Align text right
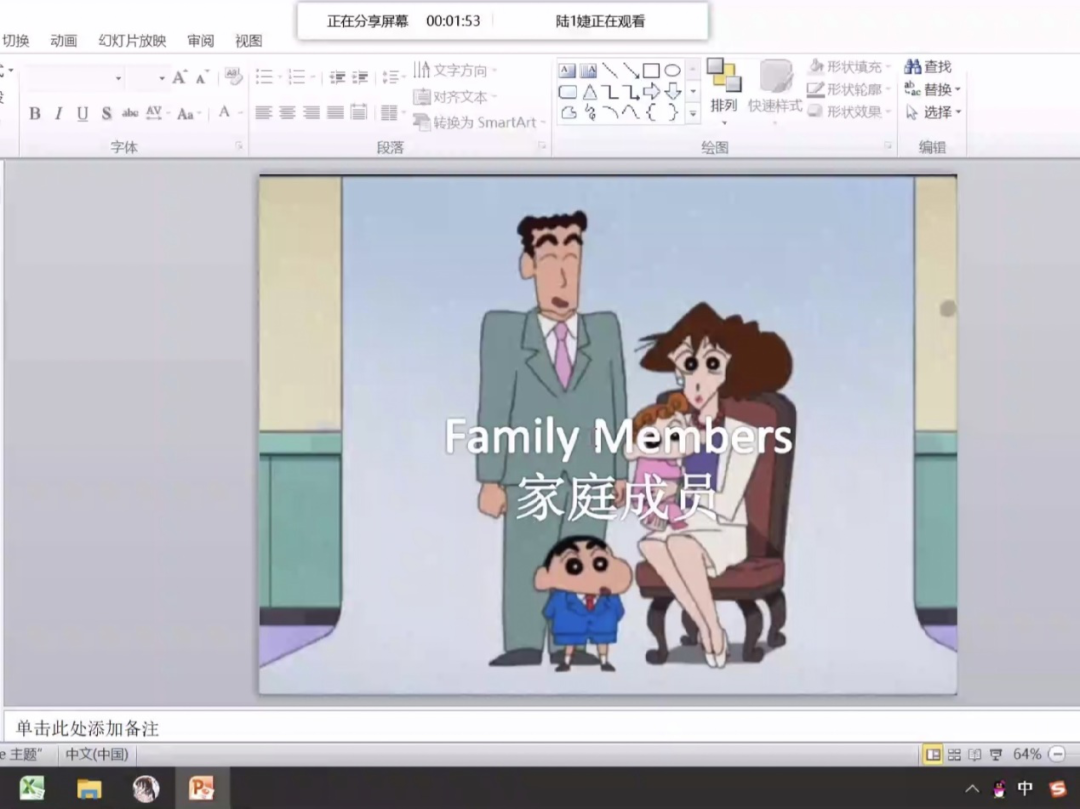 click(x=311, y=112)
